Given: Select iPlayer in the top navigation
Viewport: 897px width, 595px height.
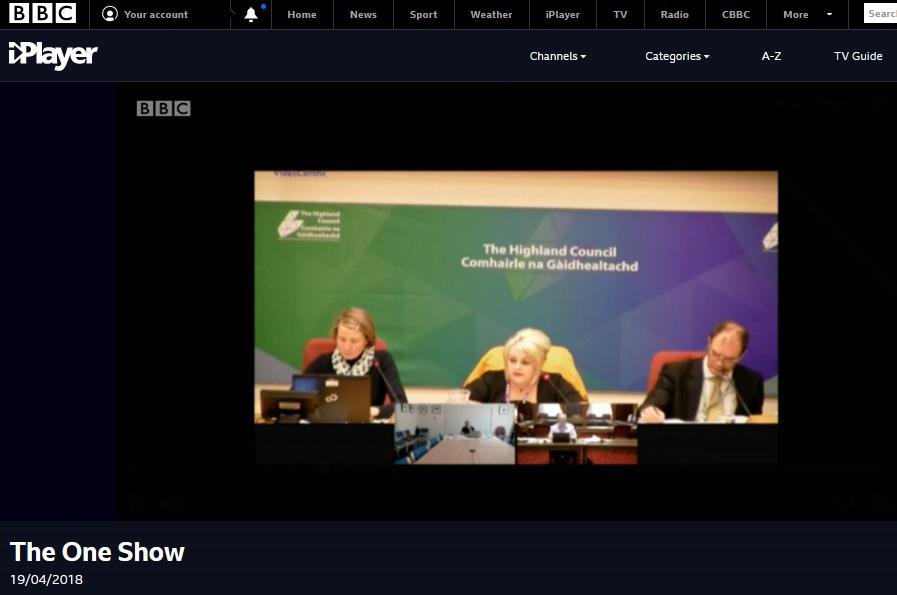Looking at the screenshot, I should click(x=563, y=14).
